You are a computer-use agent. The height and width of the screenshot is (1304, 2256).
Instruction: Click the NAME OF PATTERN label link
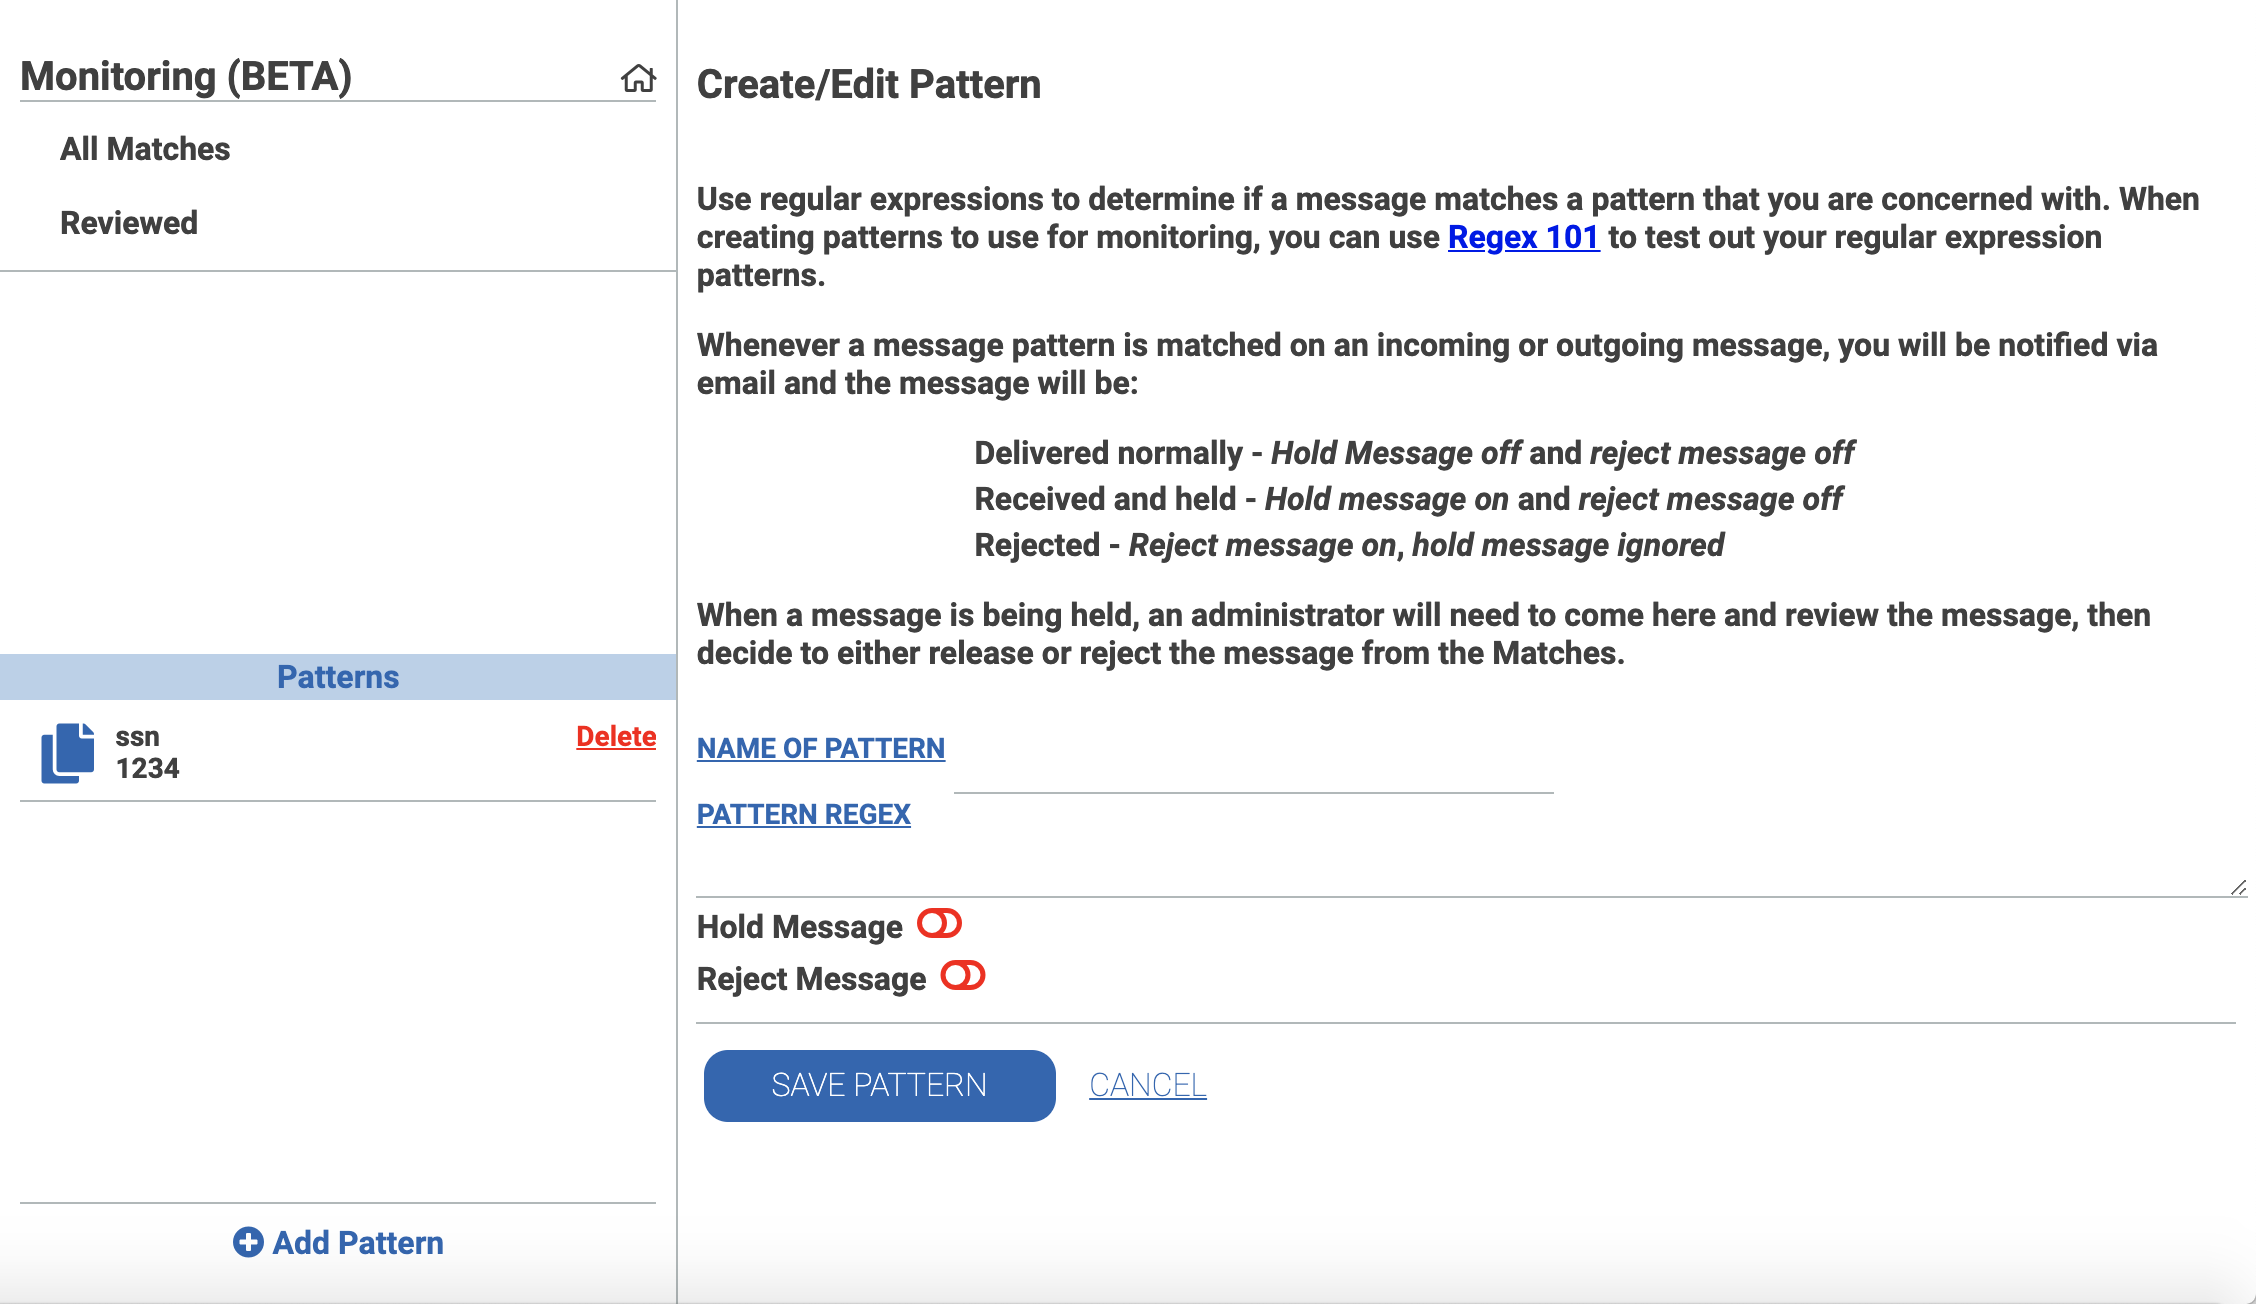click(821, 748)
